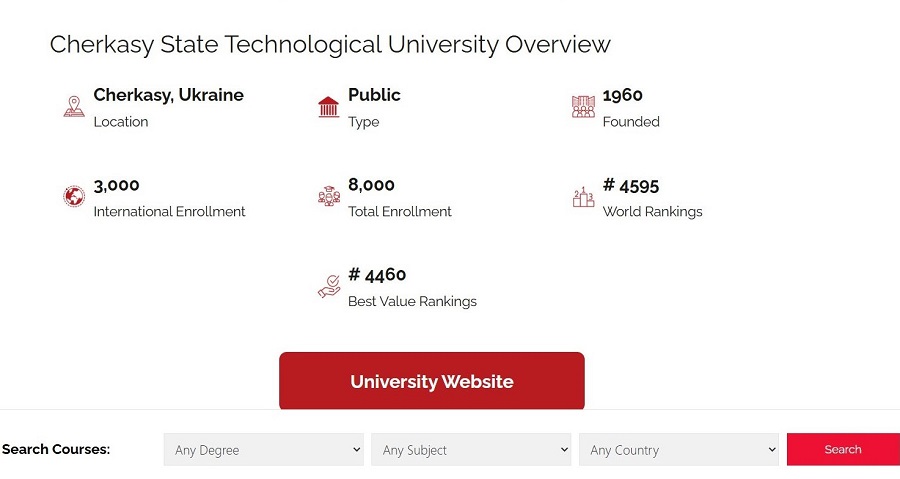This screenshot has width=900, height=479.
Task: Click the Cherkasy, Ukraine location text
Action: click(168, 95)
